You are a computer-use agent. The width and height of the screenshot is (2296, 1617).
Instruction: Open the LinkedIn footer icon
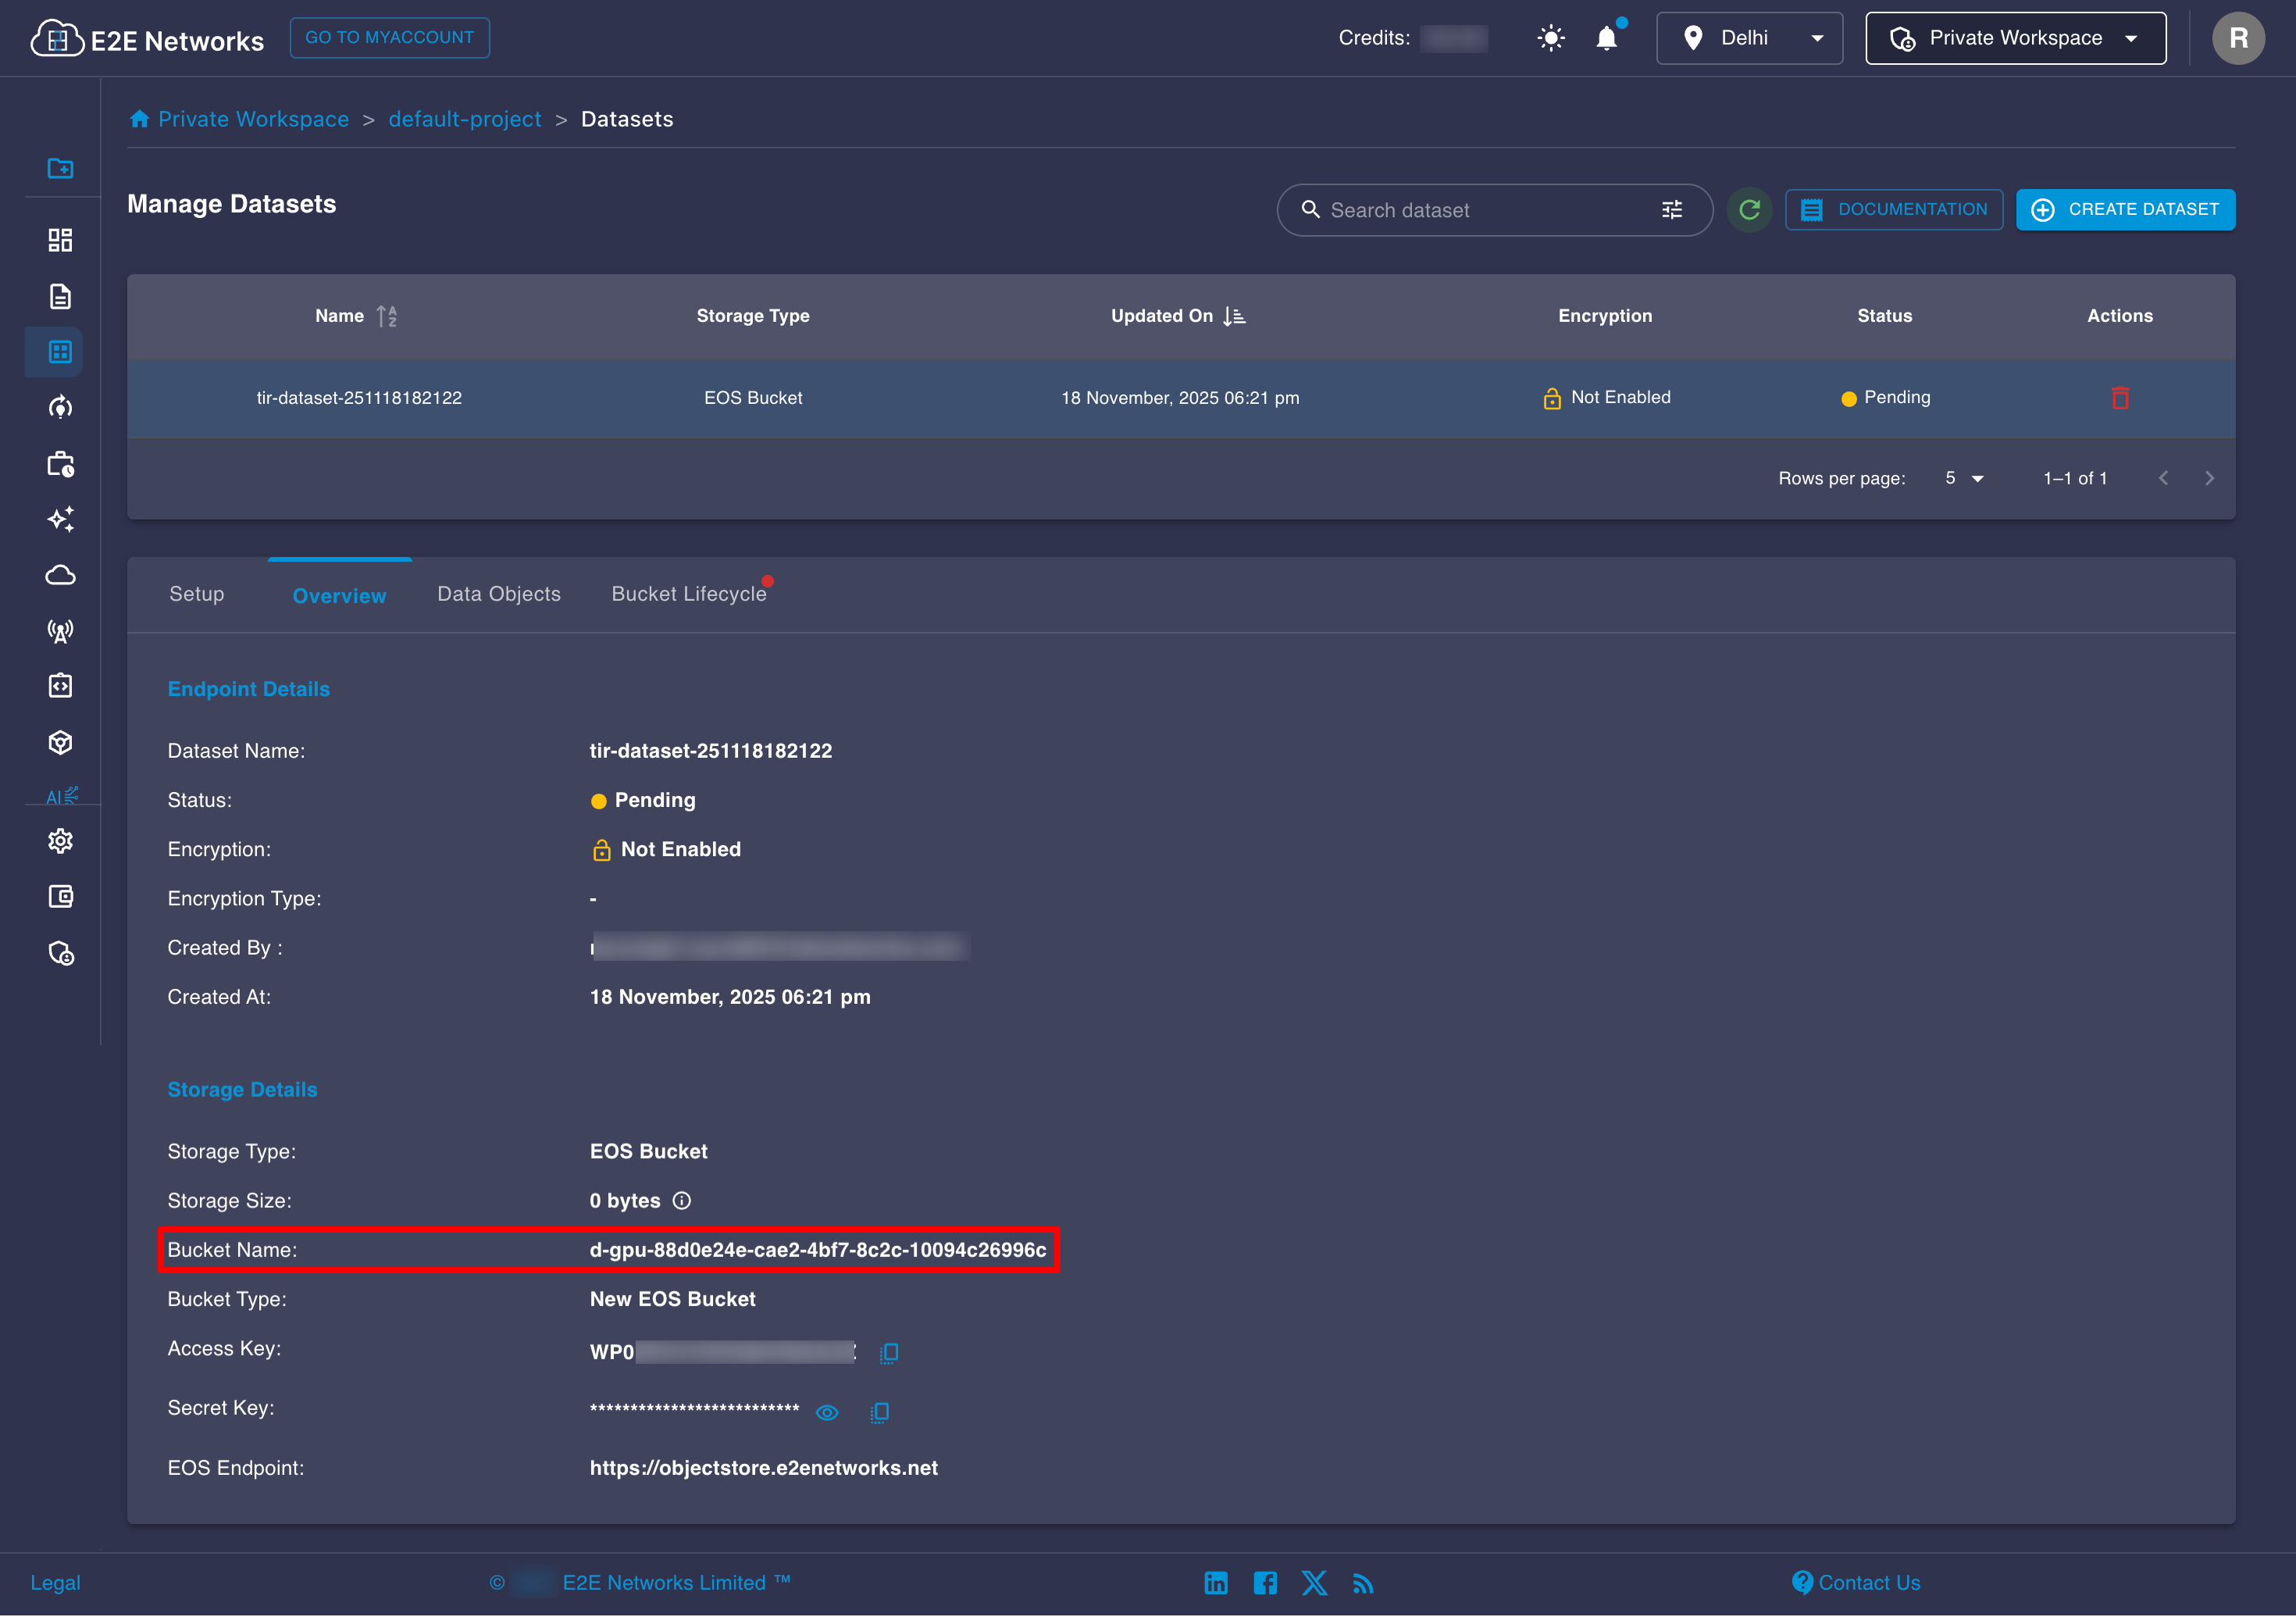click(1215, 1582)
